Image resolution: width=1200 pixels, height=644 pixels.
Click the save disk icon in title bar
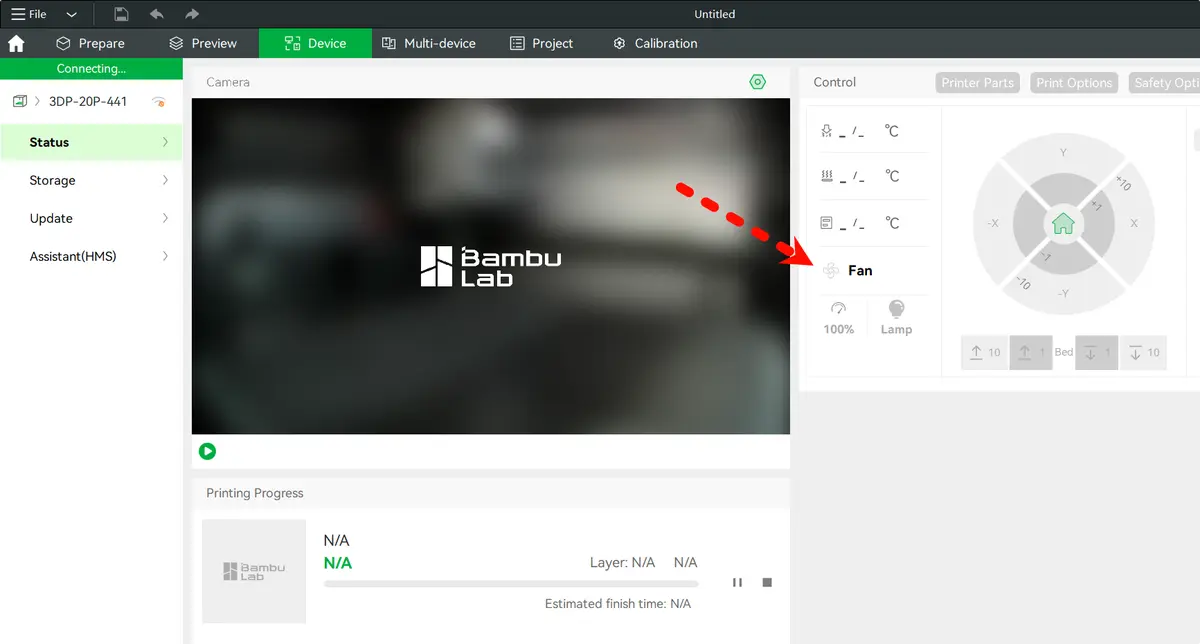click(121, 14)
